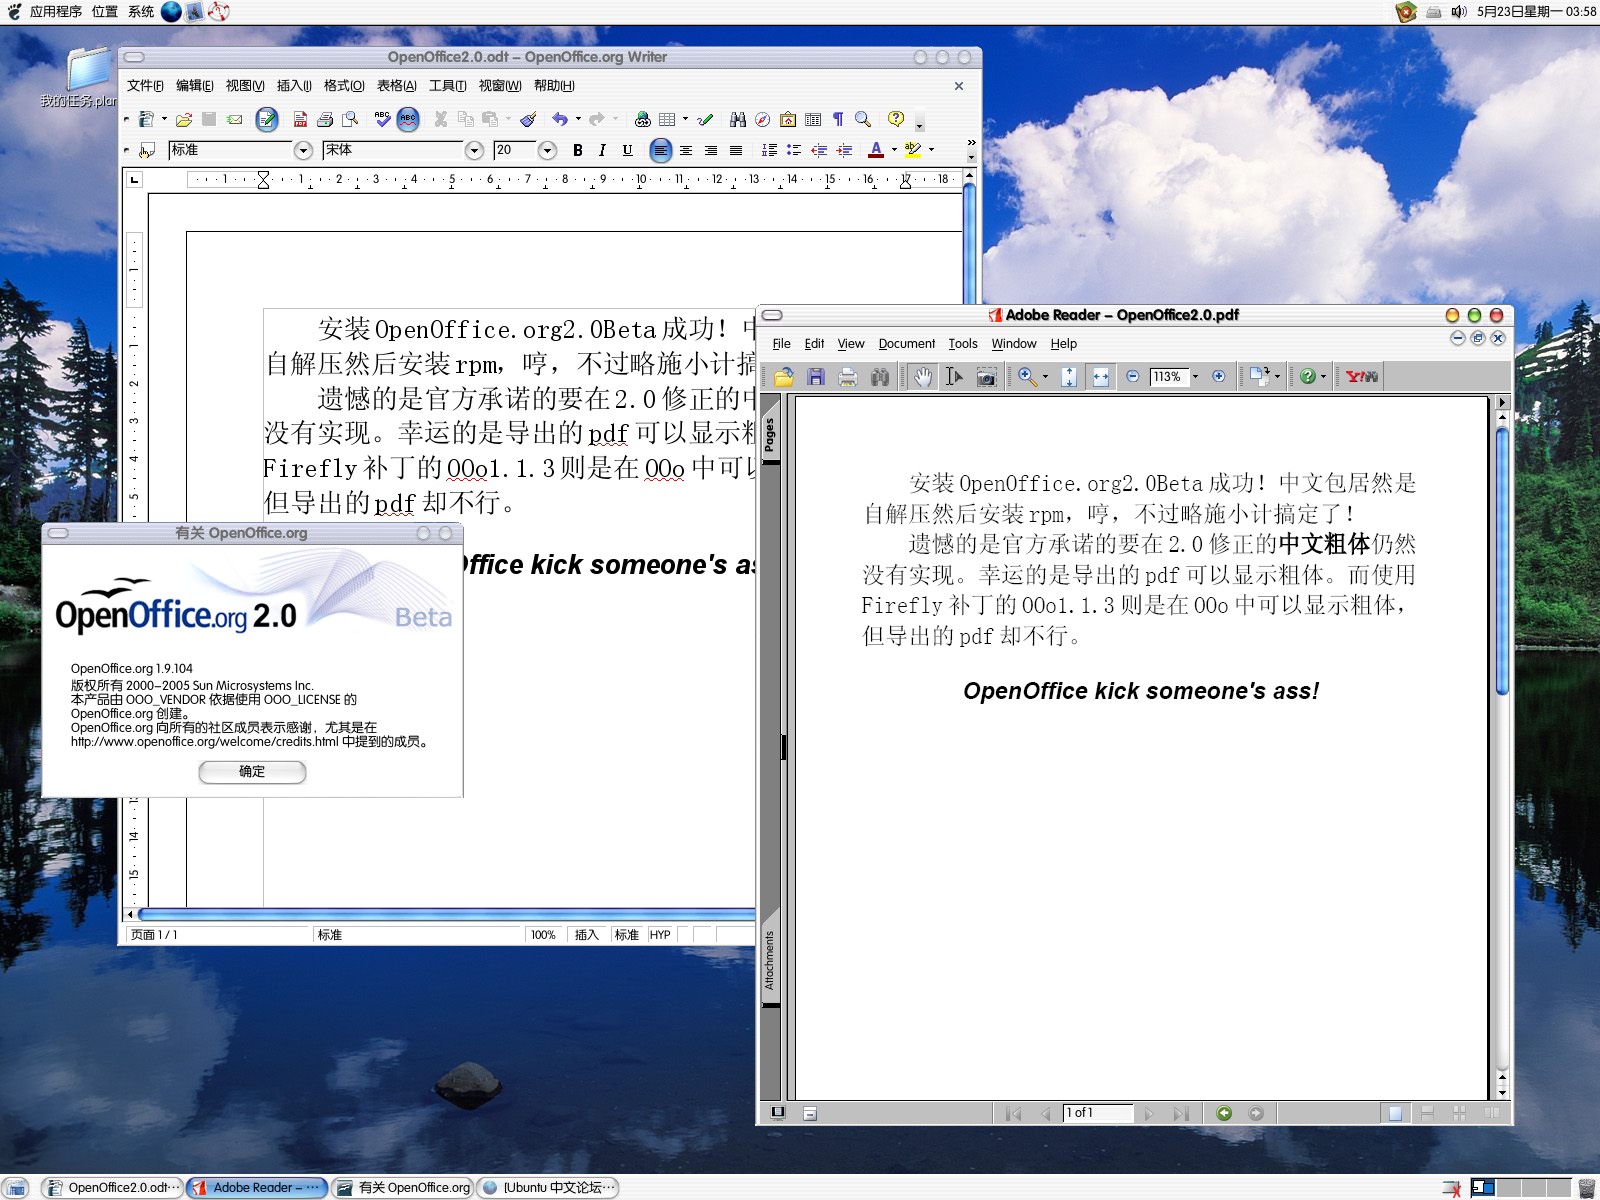Open the Tools menu in Adobe Reader
Image resolution: width=1600 pixels, height=1200 pixels.
click(x=963, y=344)
